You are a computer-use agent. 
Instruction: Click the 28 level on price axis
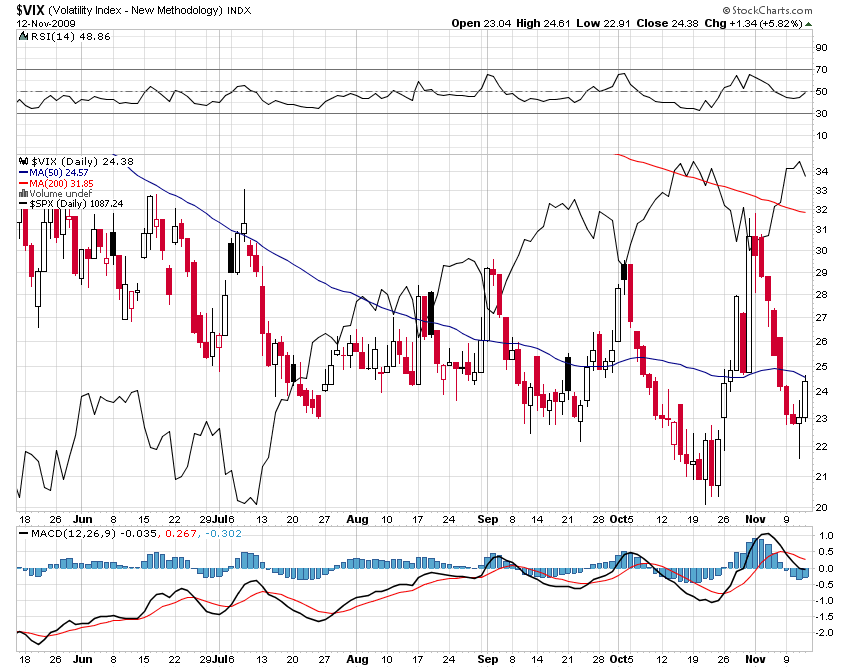click(x=821, y=295)
